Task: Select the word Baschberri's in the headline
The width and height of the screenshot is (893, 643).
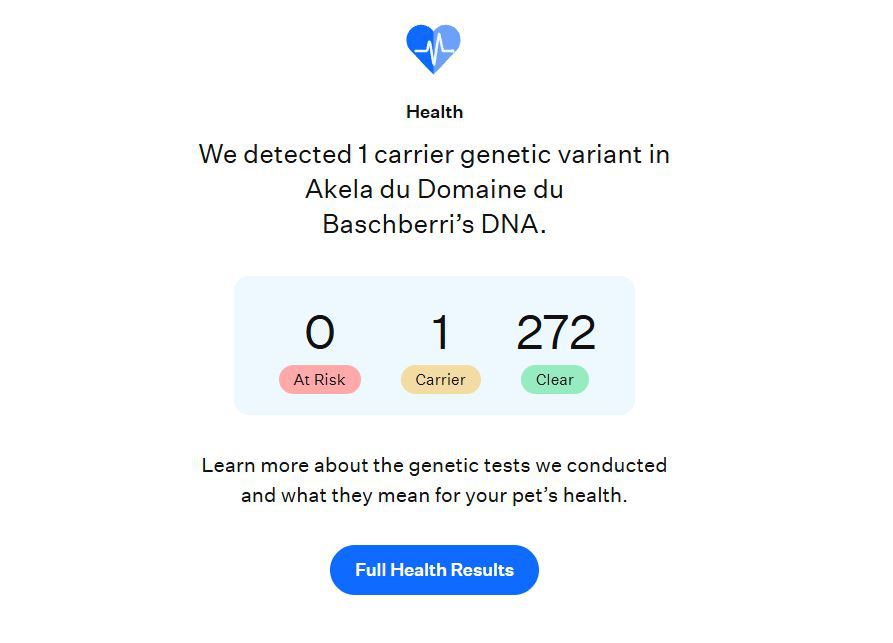Action: 398,224
